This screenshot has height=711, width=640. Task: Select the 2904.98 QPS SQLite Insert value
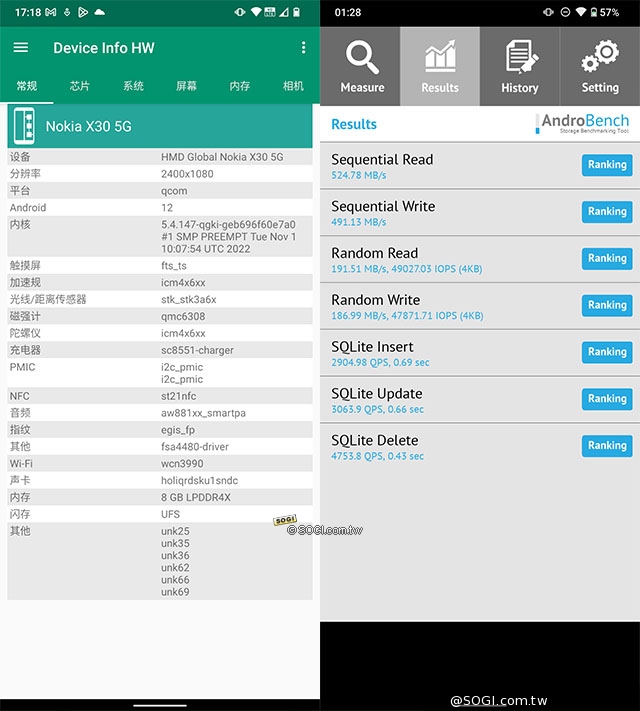380,362
